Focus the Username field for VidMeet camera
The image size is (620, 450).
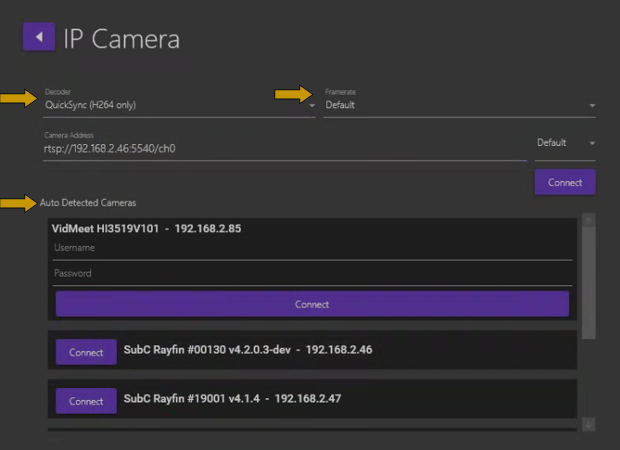tap(312, 248)
